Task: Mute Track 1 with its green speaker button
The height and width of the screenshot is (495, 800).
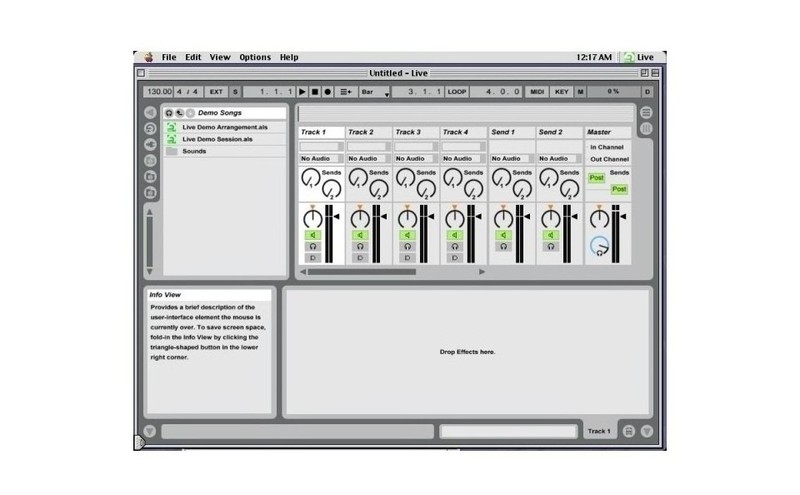Action: coord(313,235)
